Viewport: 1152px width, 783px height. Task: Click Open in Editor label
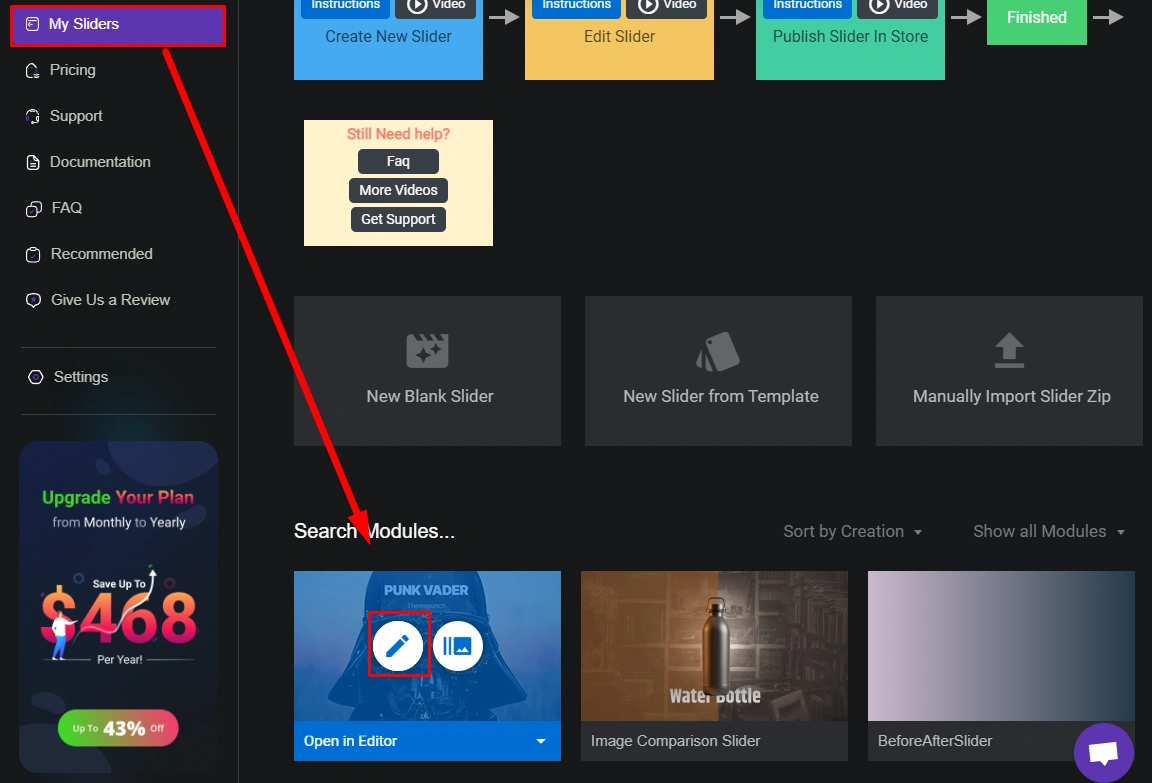tap(350, 741)
